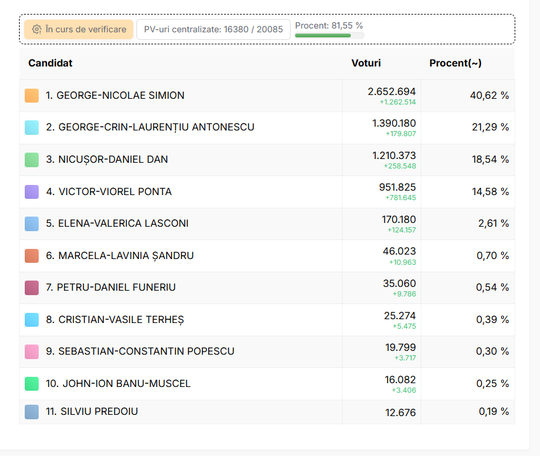Click the purple swatch beside Victor-Viorel Ponta

(32, 191)
